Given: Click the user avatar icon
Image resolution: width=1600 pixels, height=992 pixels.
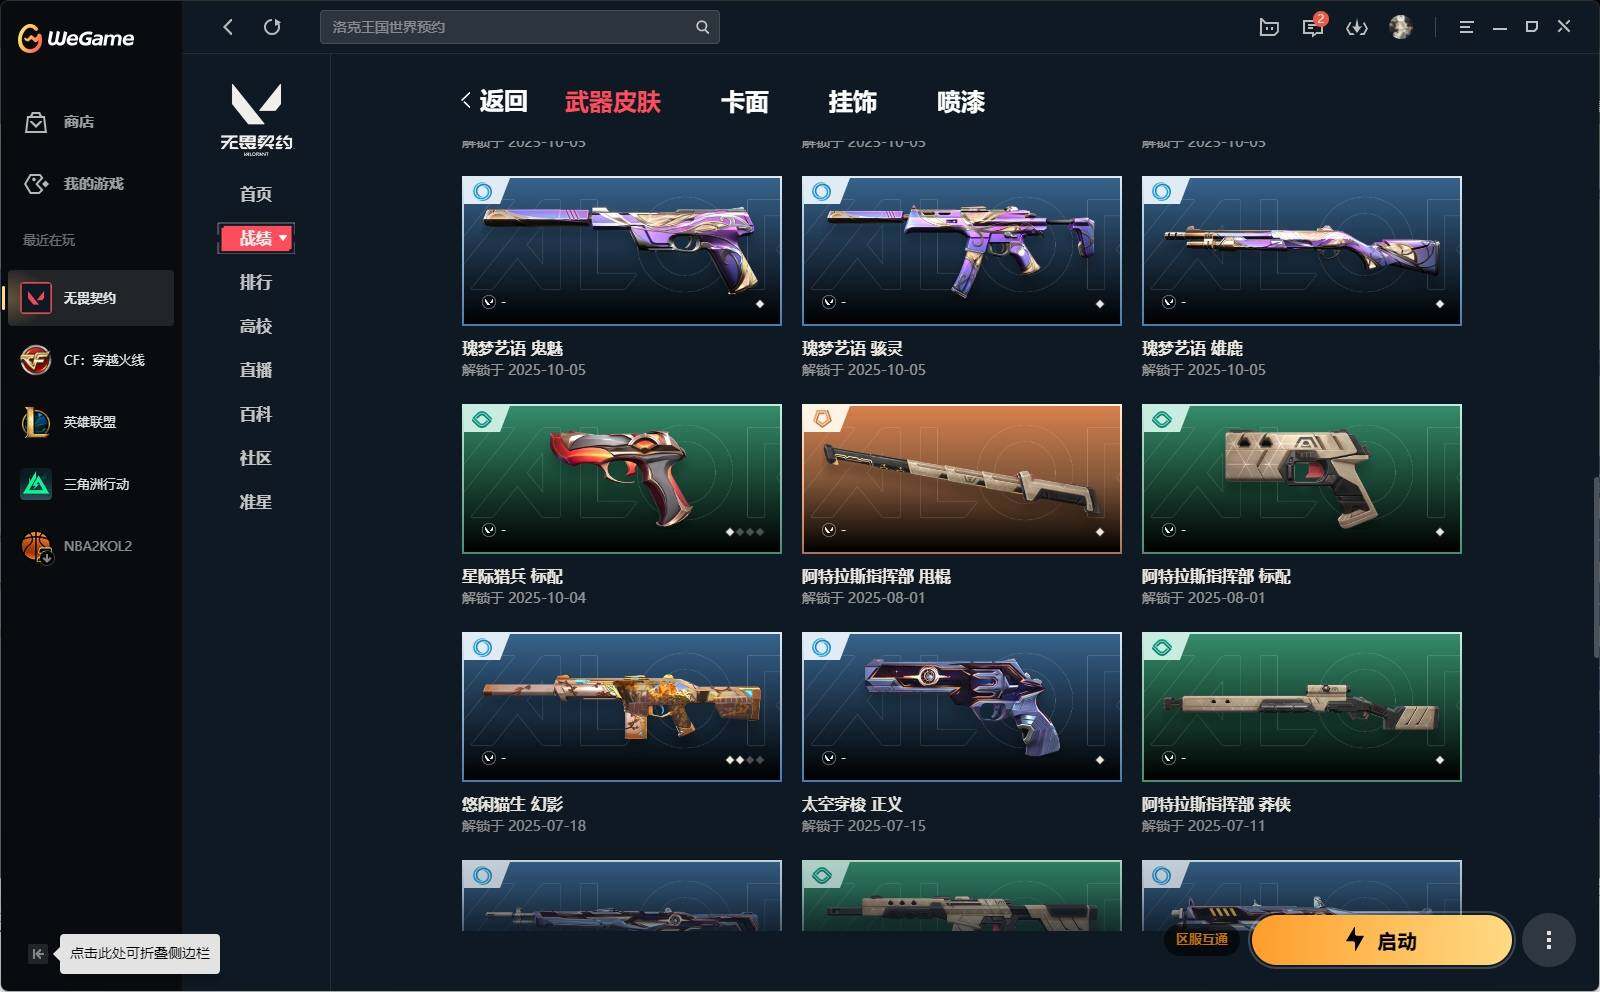Looking at the screenshot, I should pos(1401,27).
